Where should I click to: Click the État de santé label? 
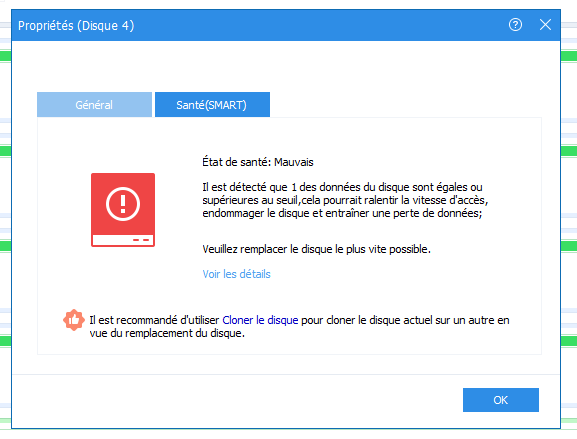click(x=237, y=162)
